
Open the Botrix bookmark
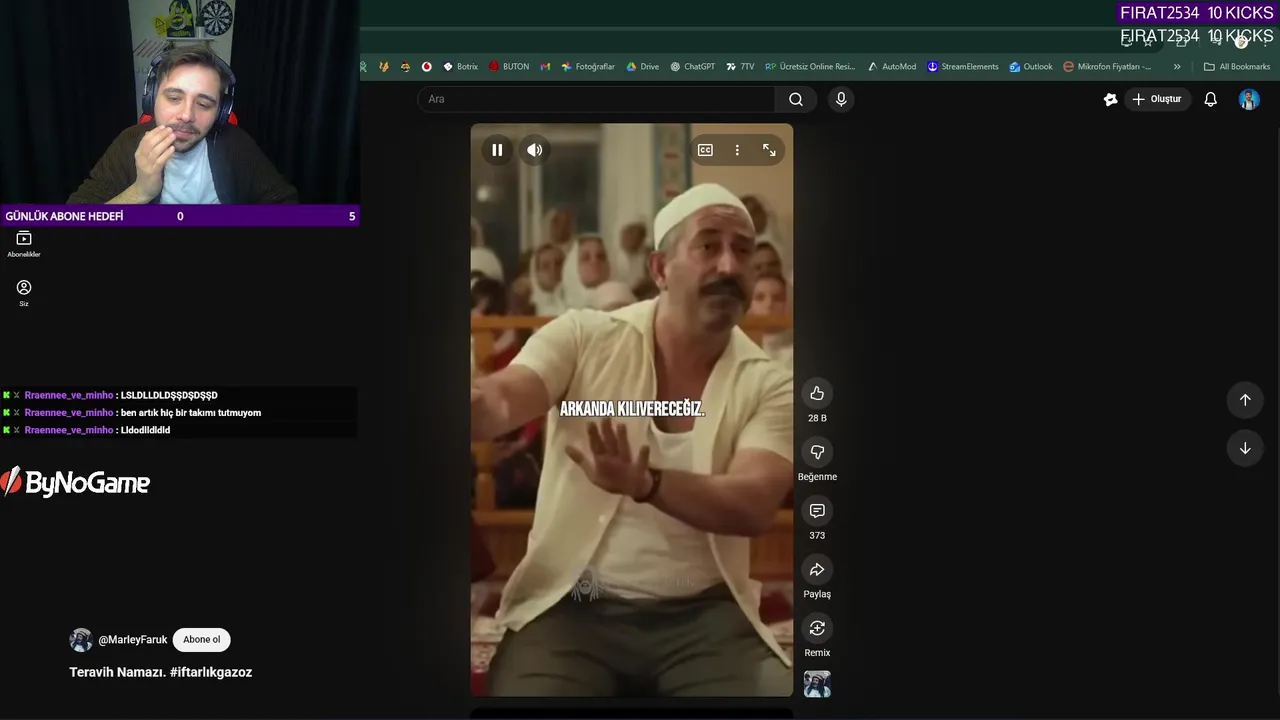coord(461,67)
